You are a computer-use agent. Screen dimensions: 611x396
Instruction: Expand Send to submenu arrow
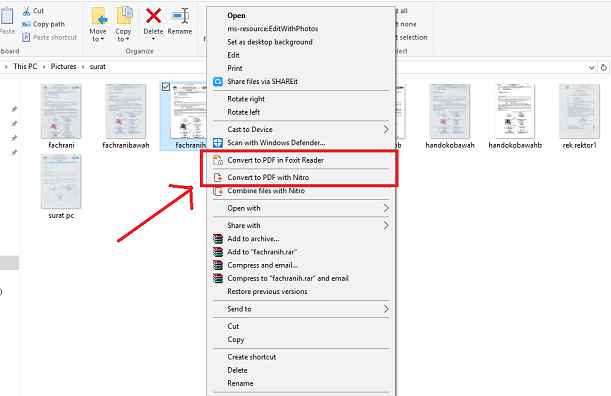pos(386,309)
